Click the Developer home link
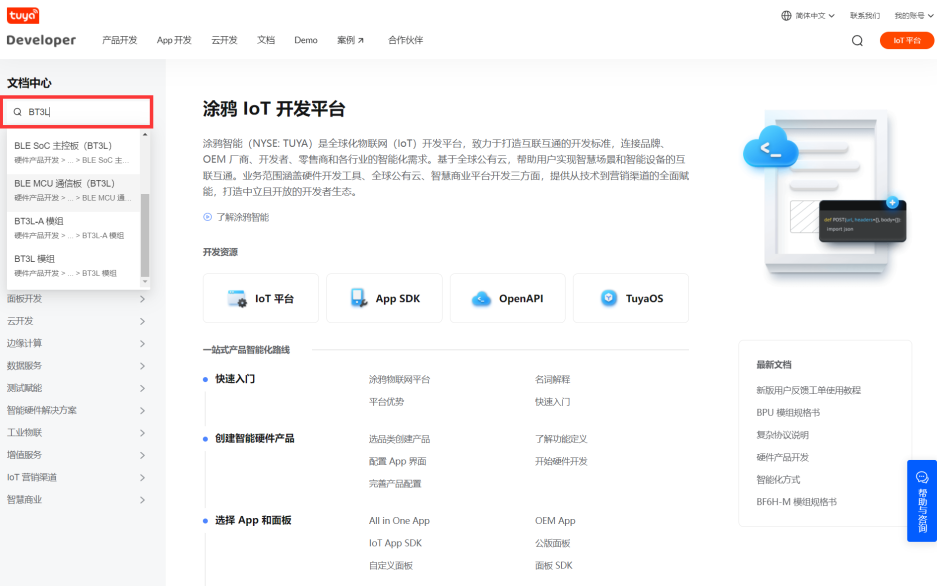Screen dimensions: 937x586 (x=41, y=40)
